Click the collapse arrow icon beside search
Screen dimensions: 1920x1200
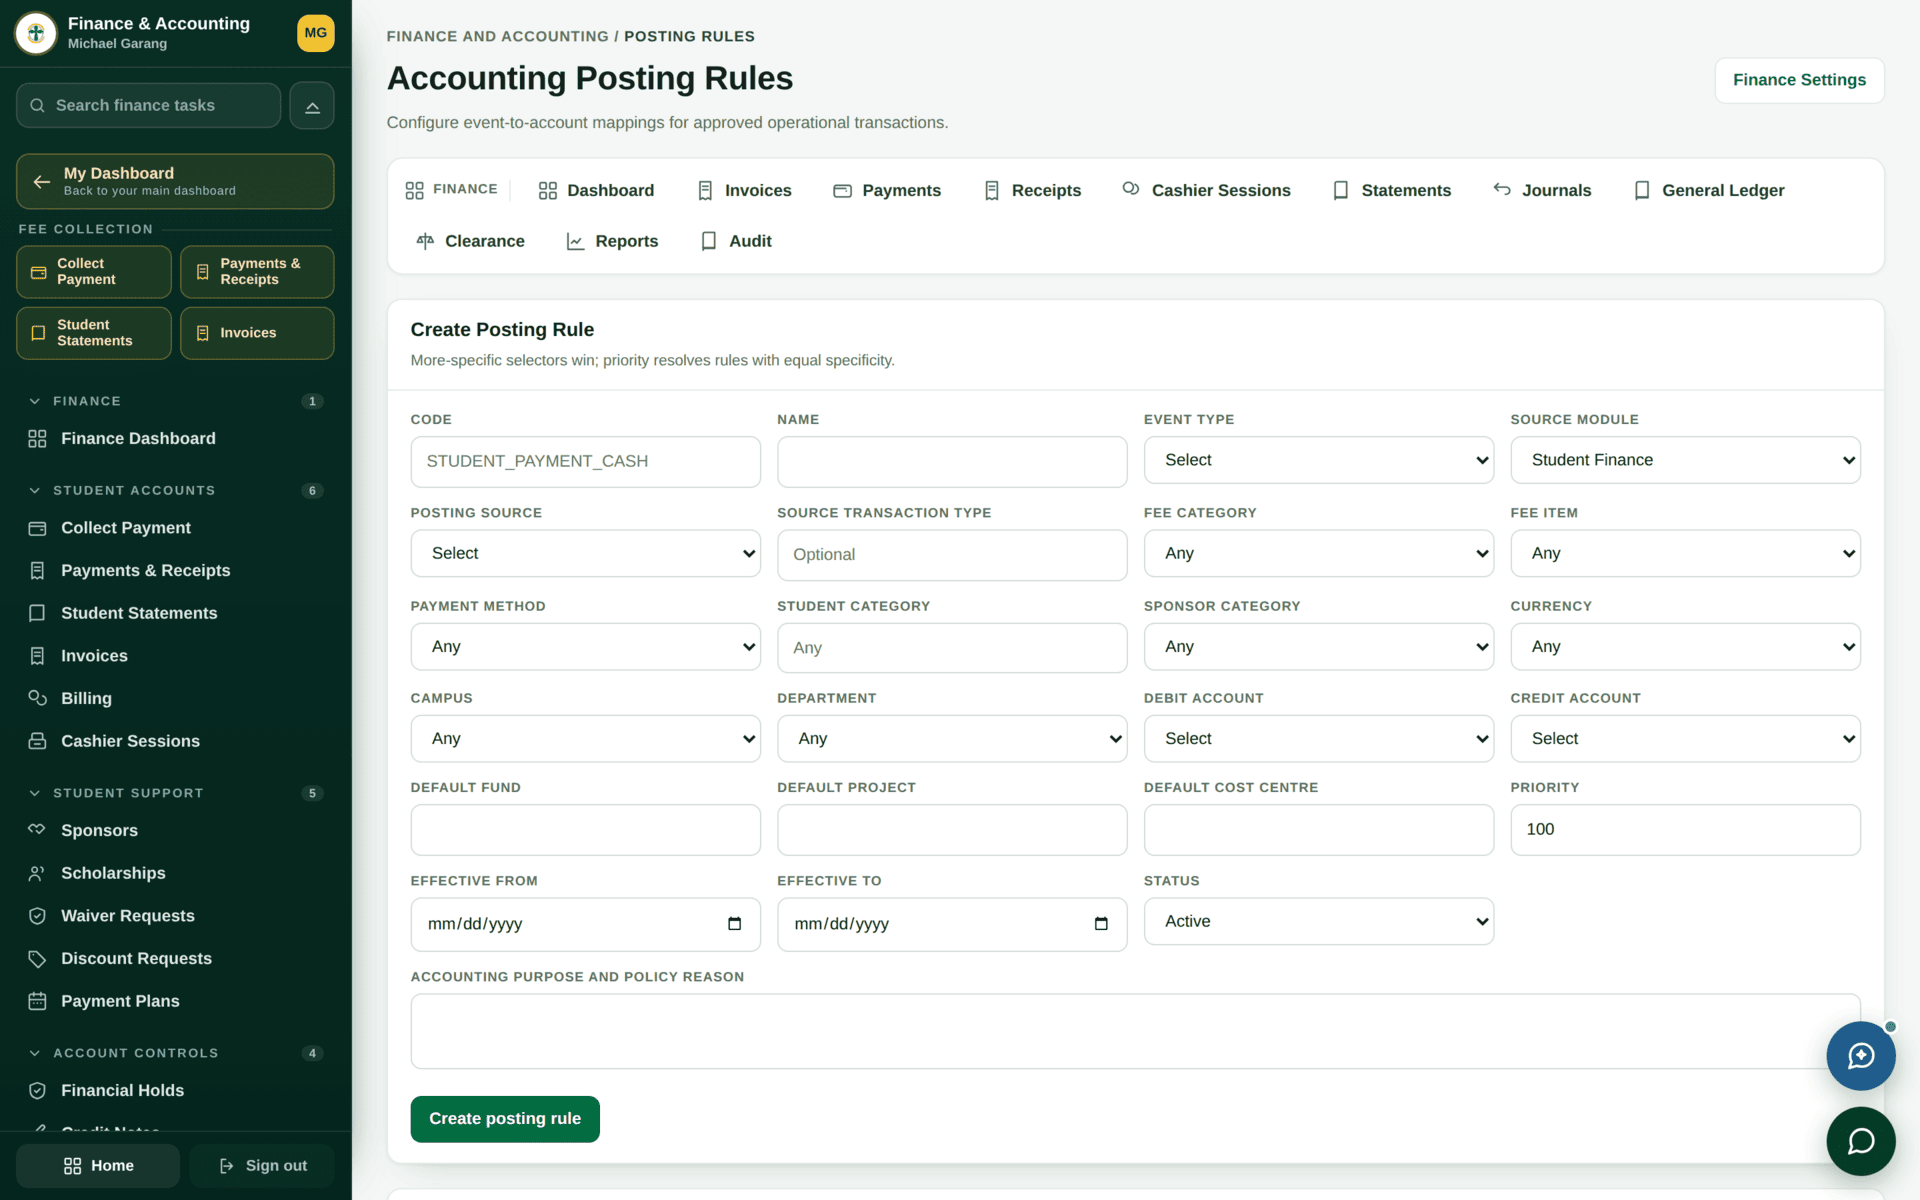[x=312, y=106]
